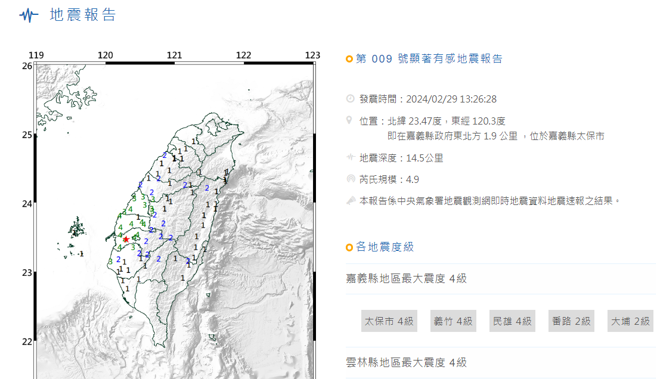This screenshot has width=656, height=379.
Task: Select the 義竹 4級 intensity tag
Action: coord(453,321)
